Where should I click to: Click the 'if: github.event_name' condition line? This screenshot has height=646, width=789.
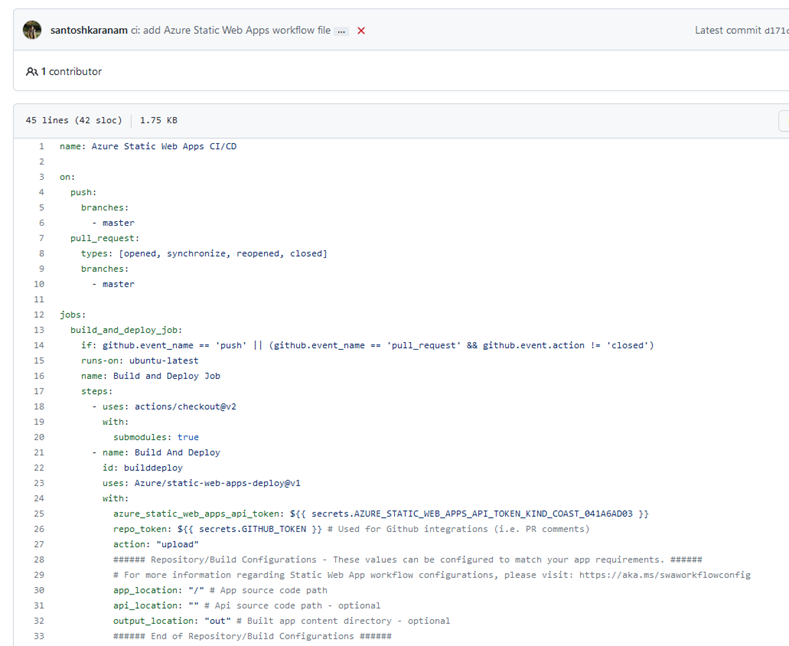[x=367, y=346]
